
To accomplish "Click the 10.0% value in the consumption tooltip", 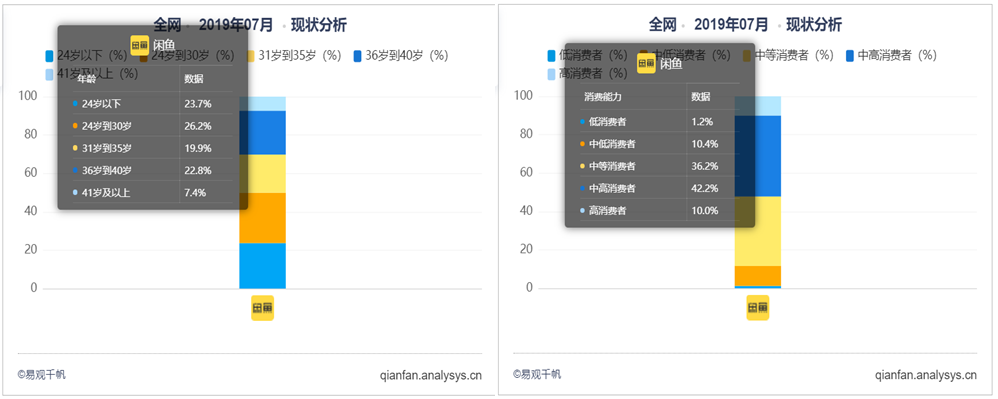I will click(x=705, y=211).
